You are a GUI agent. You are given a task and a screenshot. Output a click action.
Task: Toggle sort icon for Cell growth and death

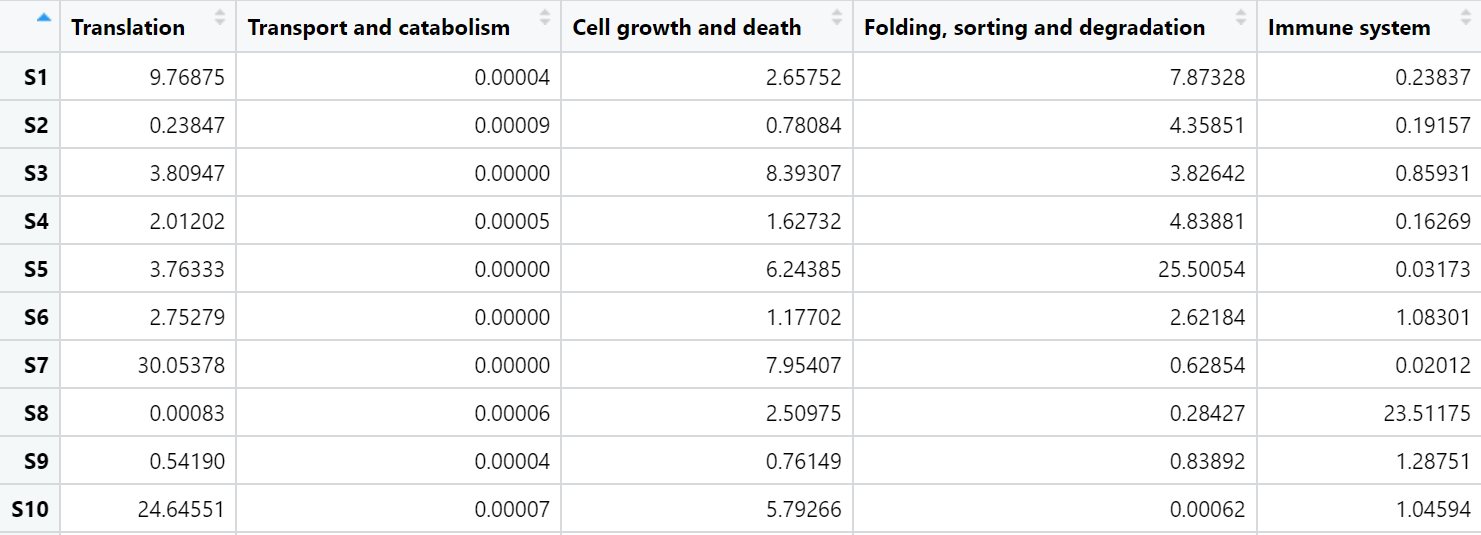click(x=837, y=17)
